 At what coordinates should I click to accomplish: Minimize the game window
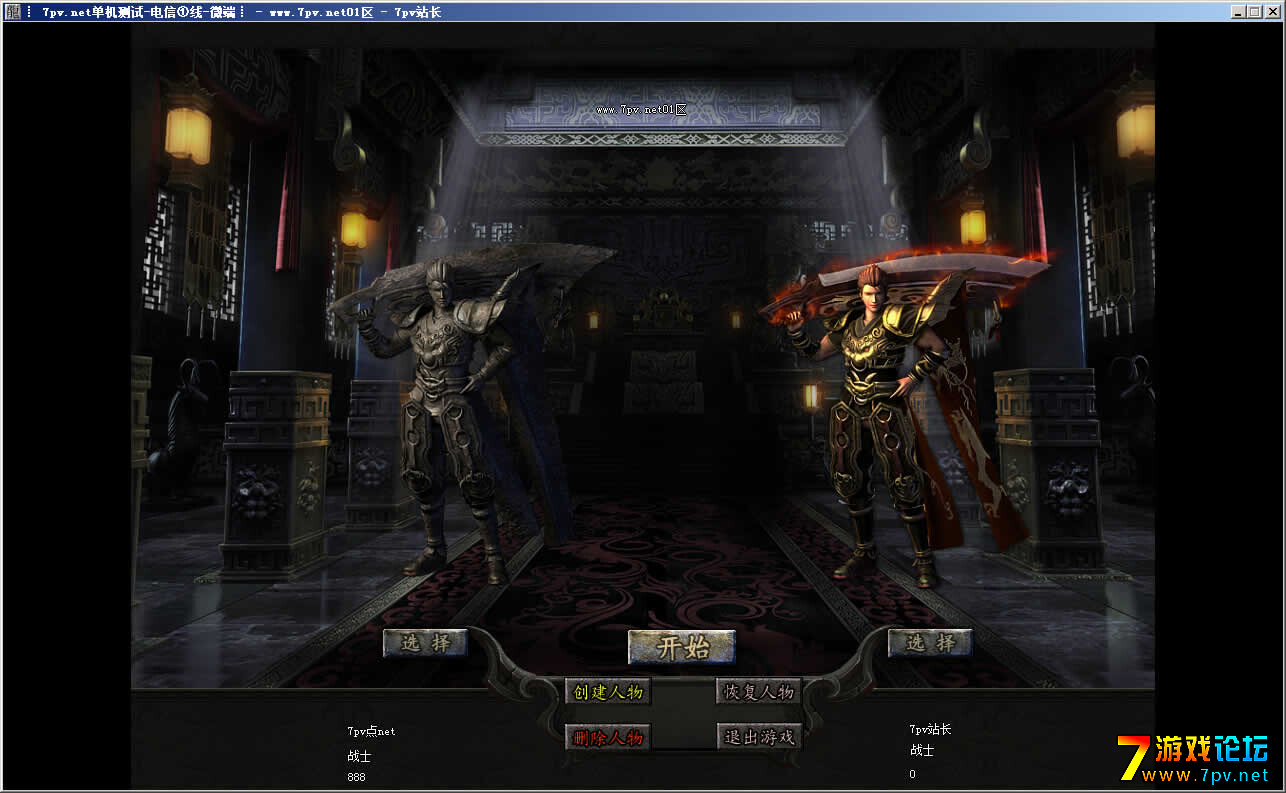tap(1239, 12)
